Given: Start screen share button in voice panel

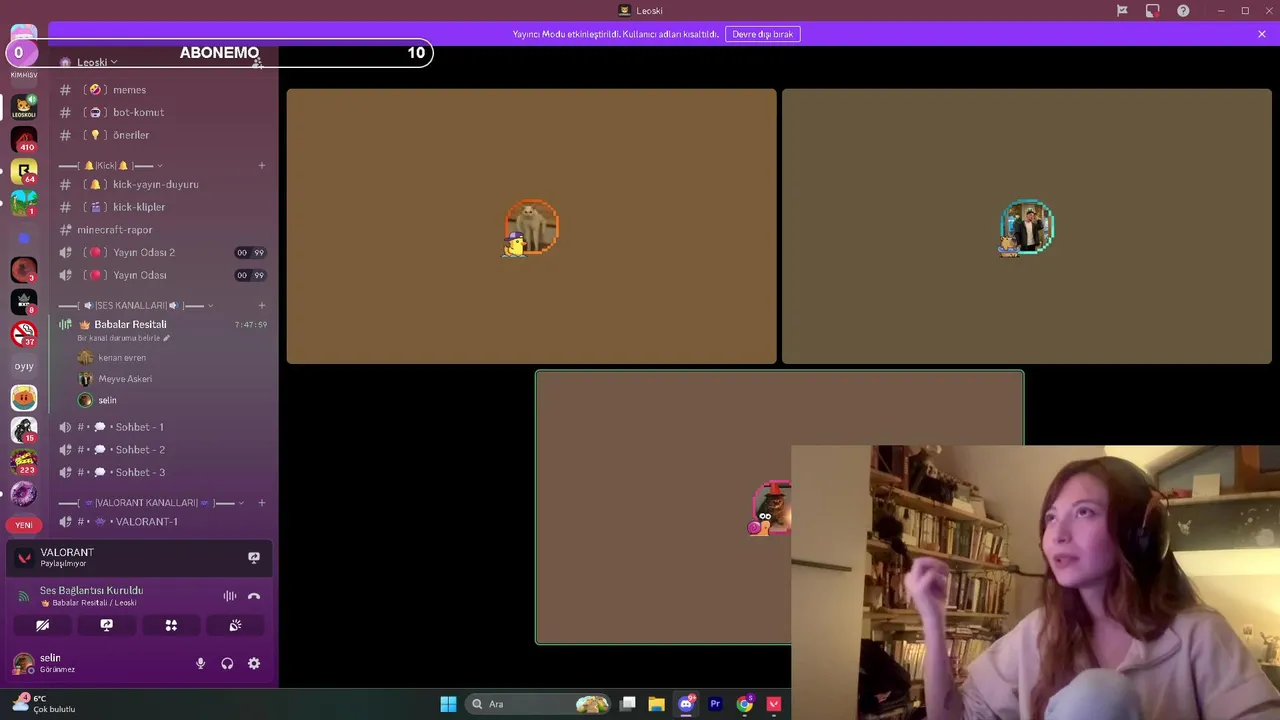Looking at the screenshot, I should (107, 625).
